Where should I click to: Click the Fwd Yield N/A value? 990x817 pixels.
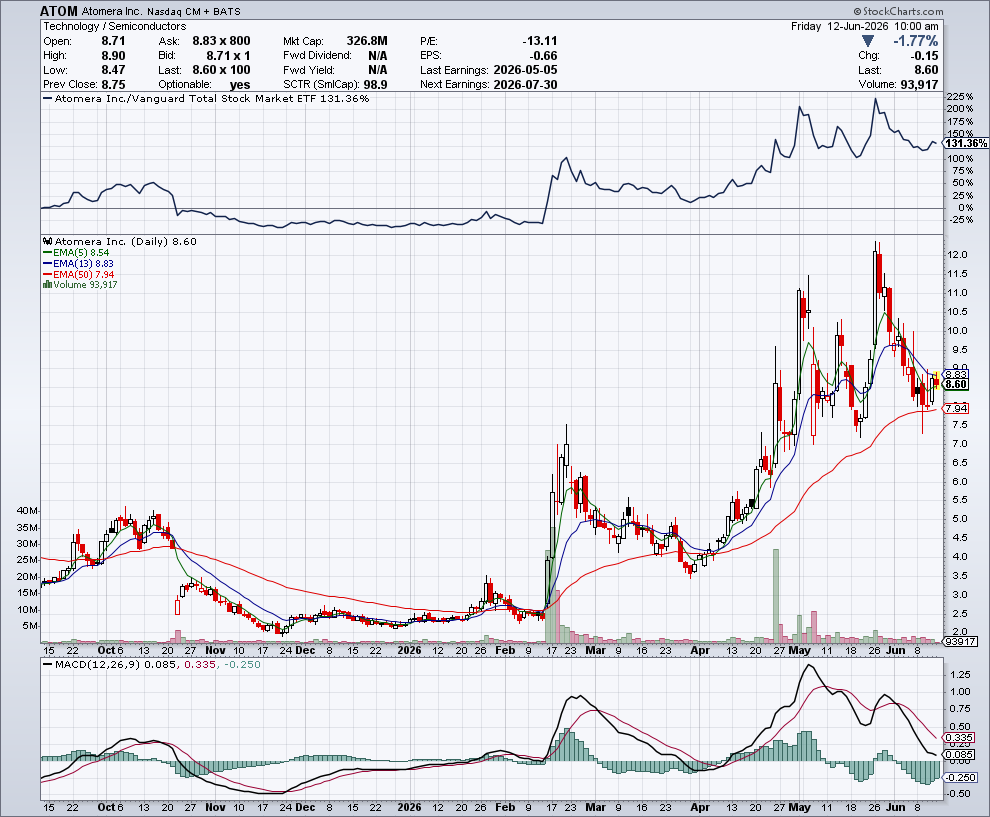tap(378, 70)
